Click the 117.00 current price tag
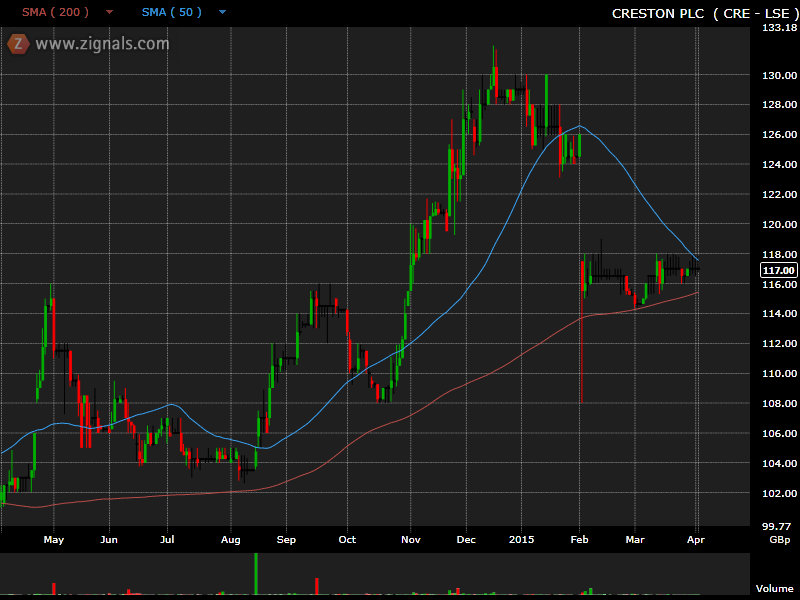 tap(778, 270)
